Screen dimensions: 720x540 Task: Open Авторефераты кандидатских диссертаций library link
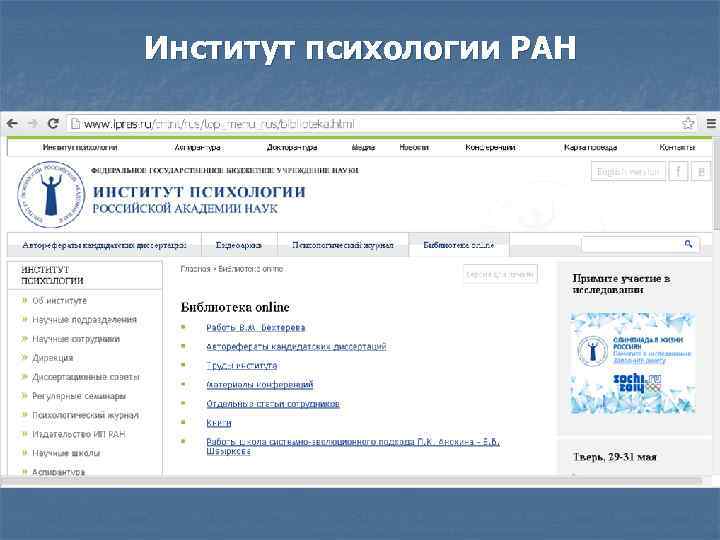(296, 347)
